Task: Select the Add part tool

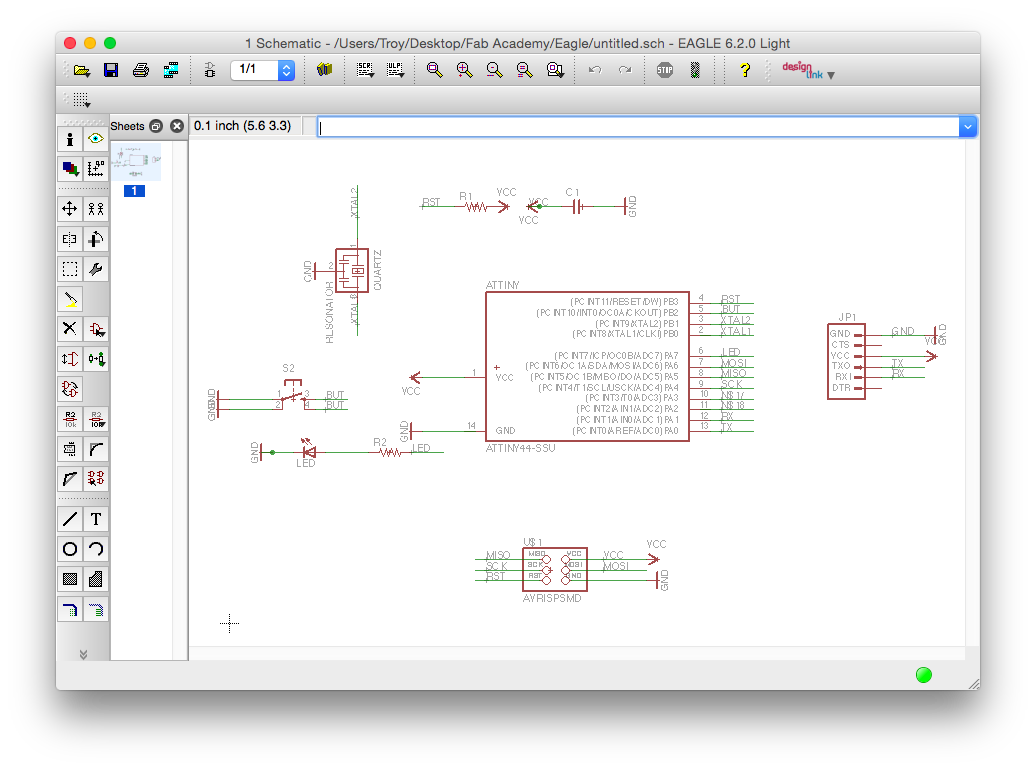Action: (x=96, y=329)
